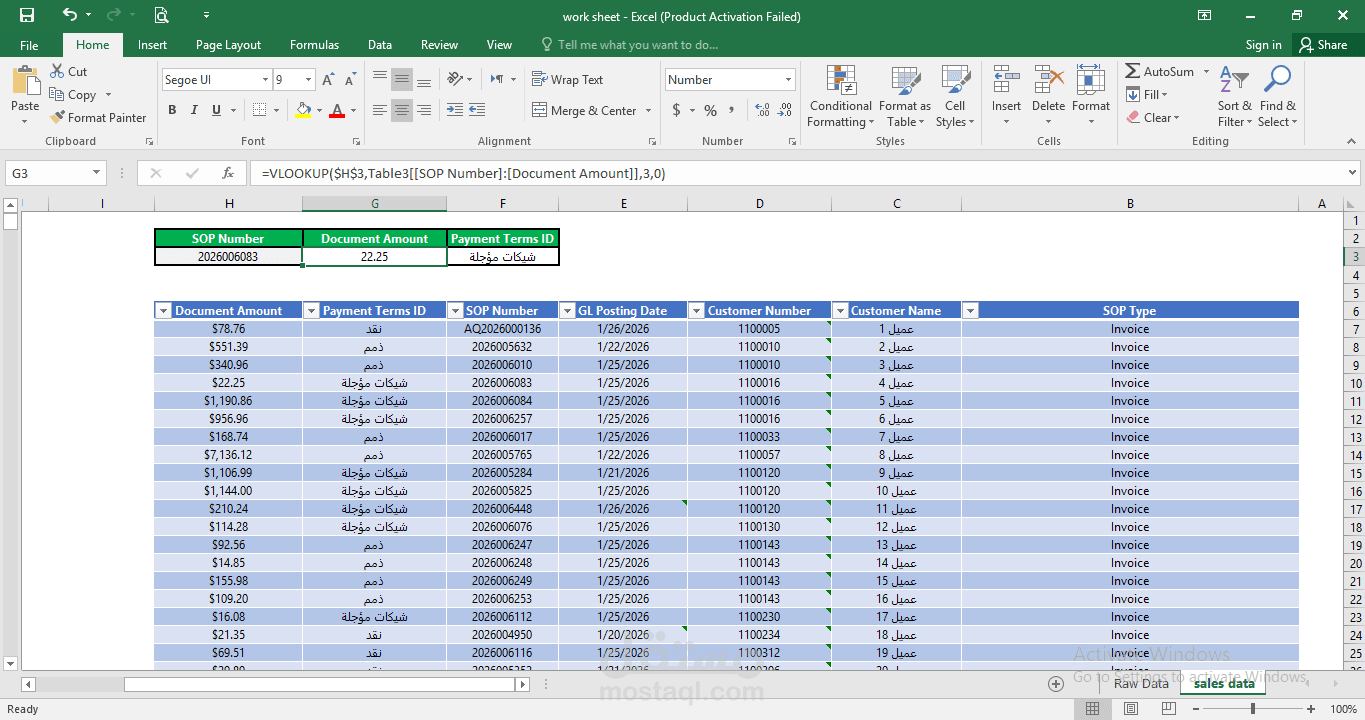Decrease font size
1365x720 pixels.
[352, 79]
